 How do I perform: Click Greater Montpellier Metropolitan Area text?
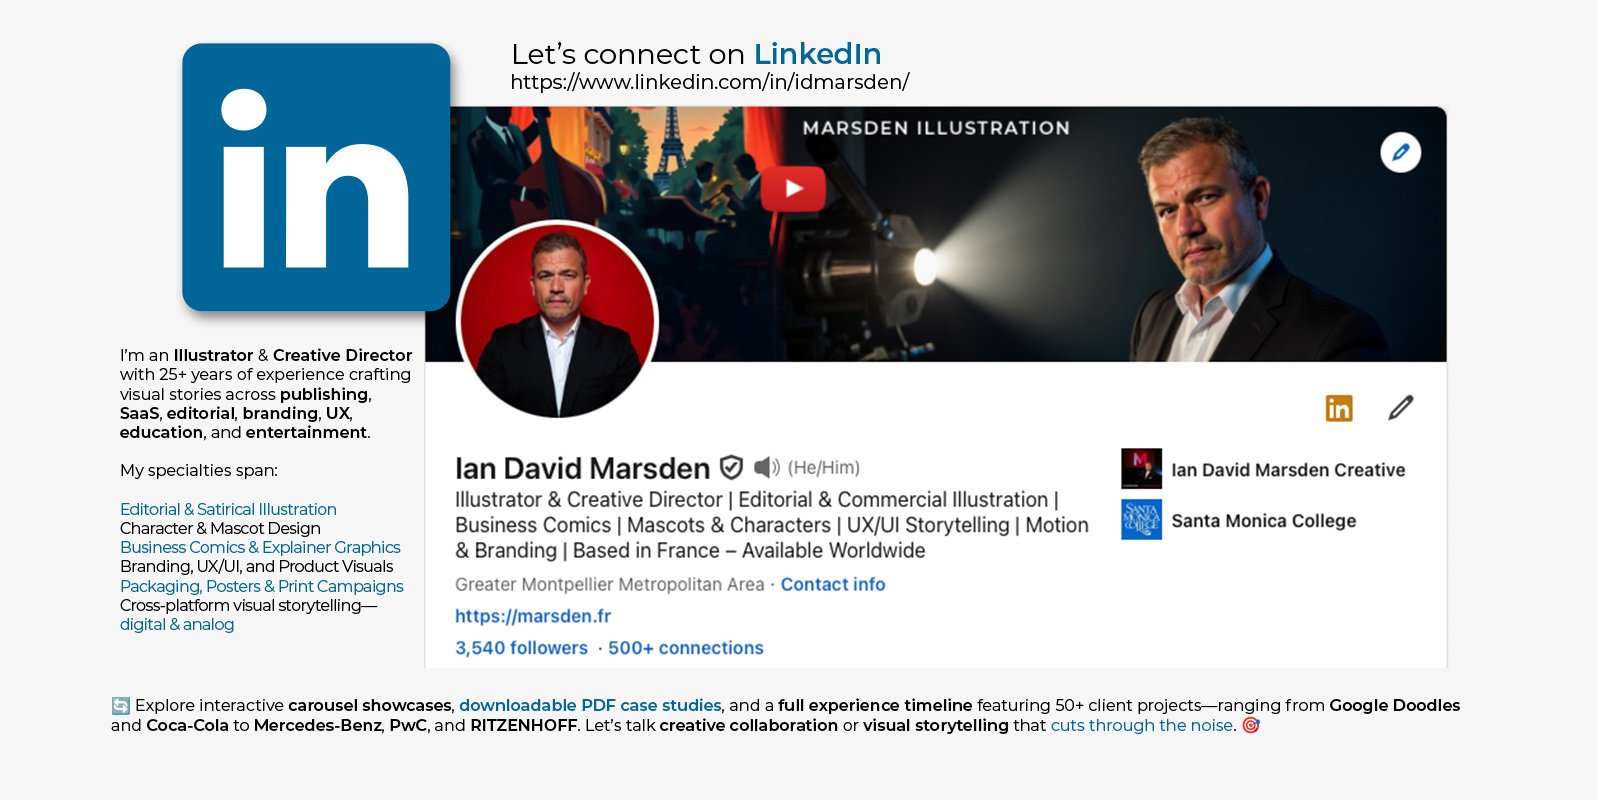click(x=610, y=584)
